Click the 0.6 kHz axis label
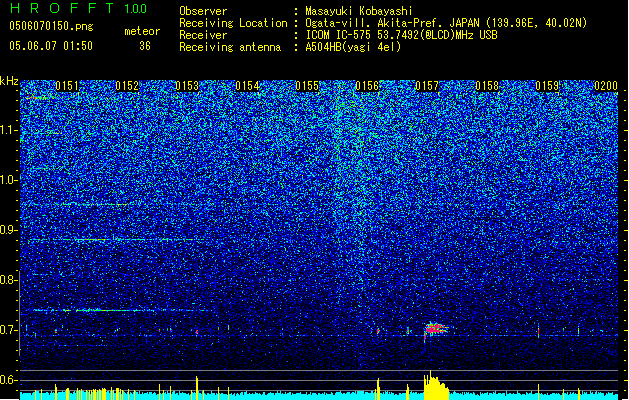 pyautogui.click(x=8, y=380)
